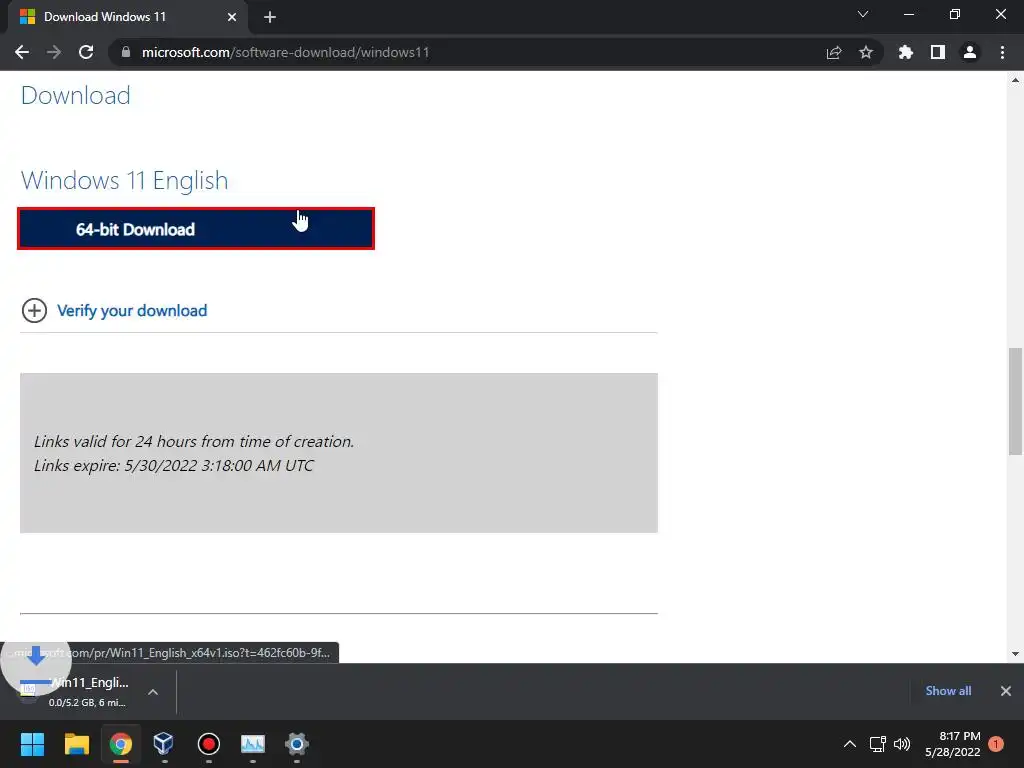Expand Verify your download plus icon

[34, 310]
